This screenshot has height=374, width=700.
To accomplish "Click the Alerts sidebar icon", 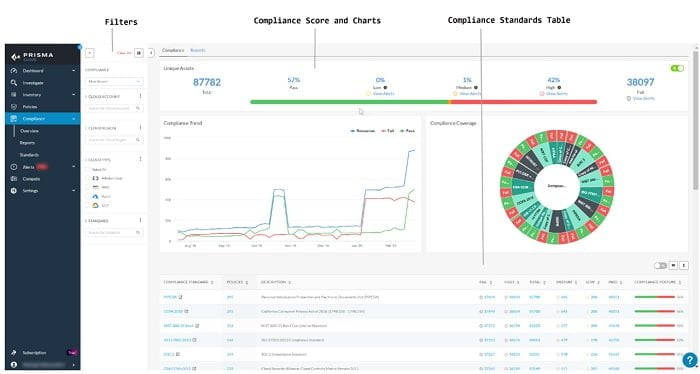I will click(14, 167).
